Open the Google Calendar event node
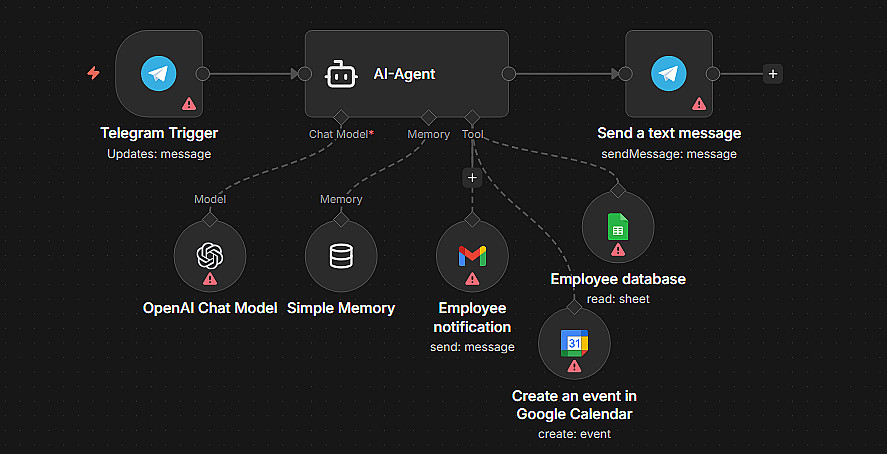 [x=574, y=343]
